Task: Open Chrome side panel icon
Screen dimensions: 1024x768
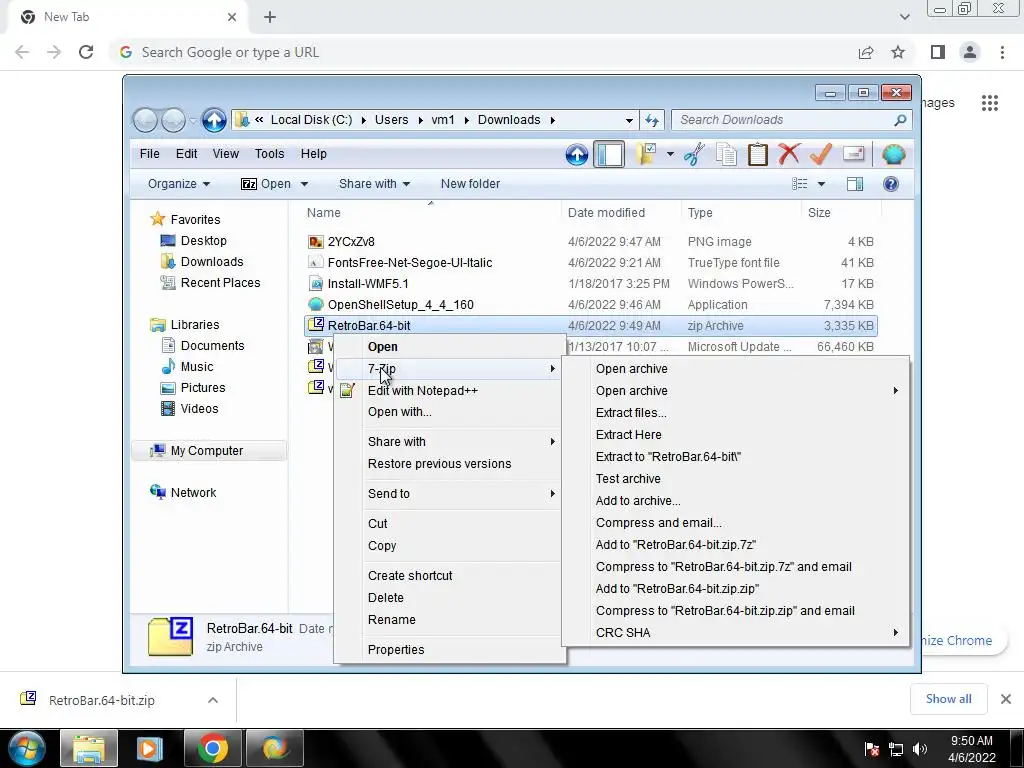Action: (x=938, y=52)
